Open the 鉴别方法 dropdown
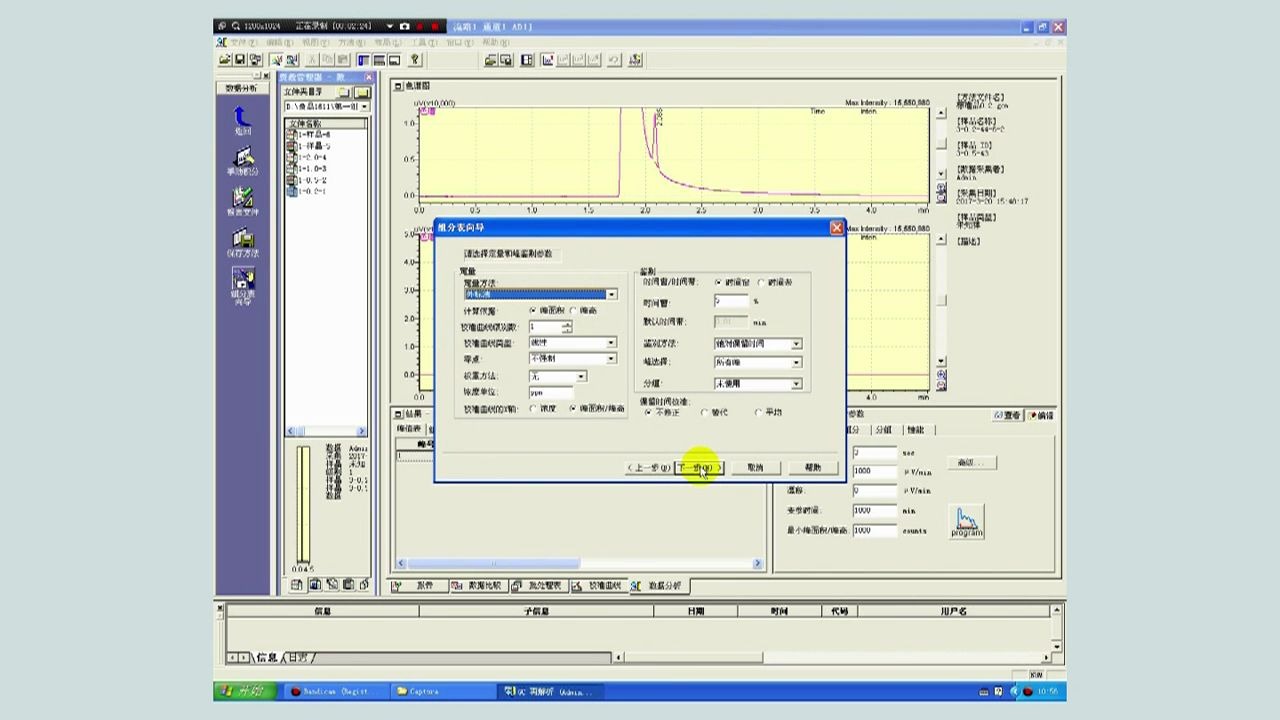Image resolution: width=1280 pixels, height=720 pixels. pyautogui.click(x=796, y=343)
